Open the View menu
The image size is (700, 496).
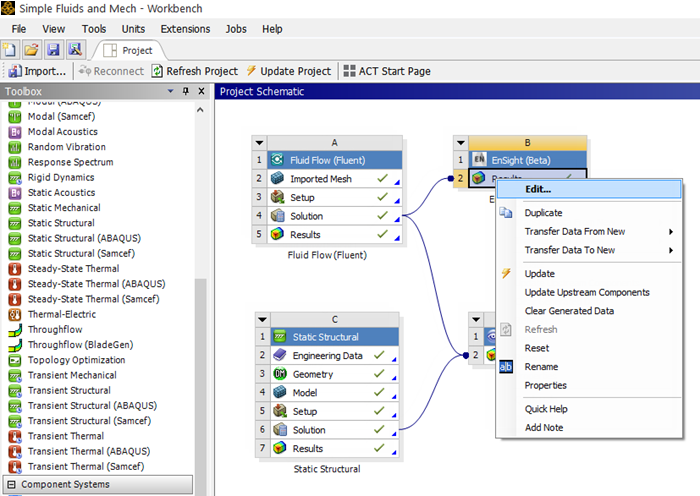coord(54,29)
